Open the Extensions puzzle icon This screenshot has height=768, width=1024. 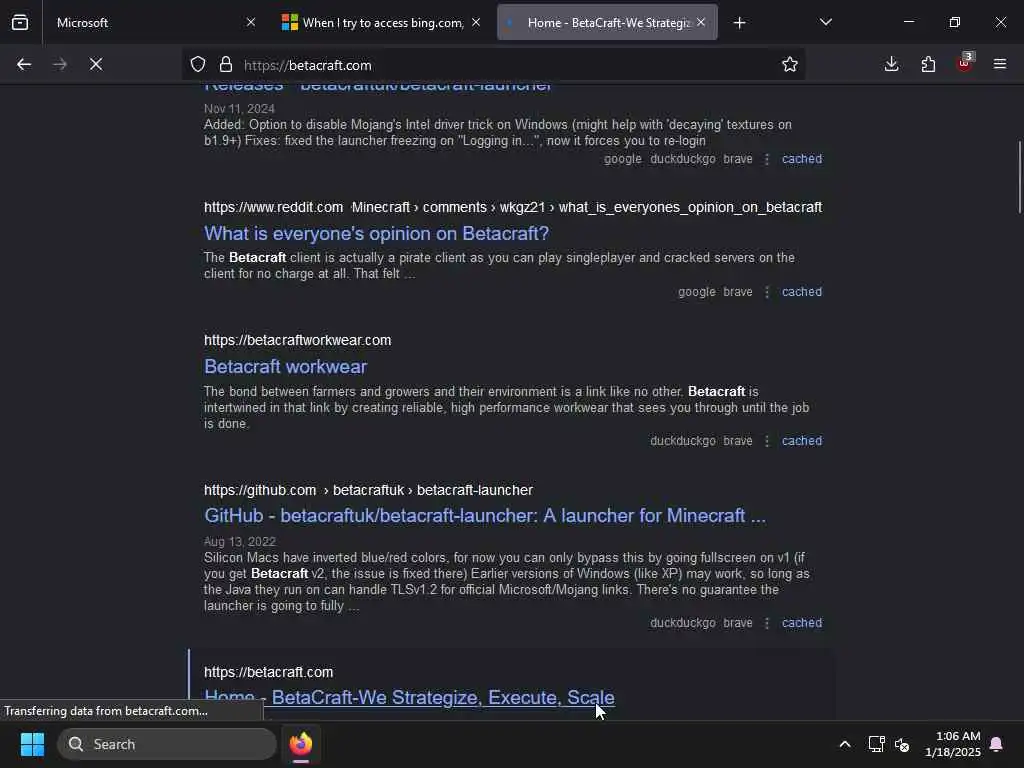(928, 64)
